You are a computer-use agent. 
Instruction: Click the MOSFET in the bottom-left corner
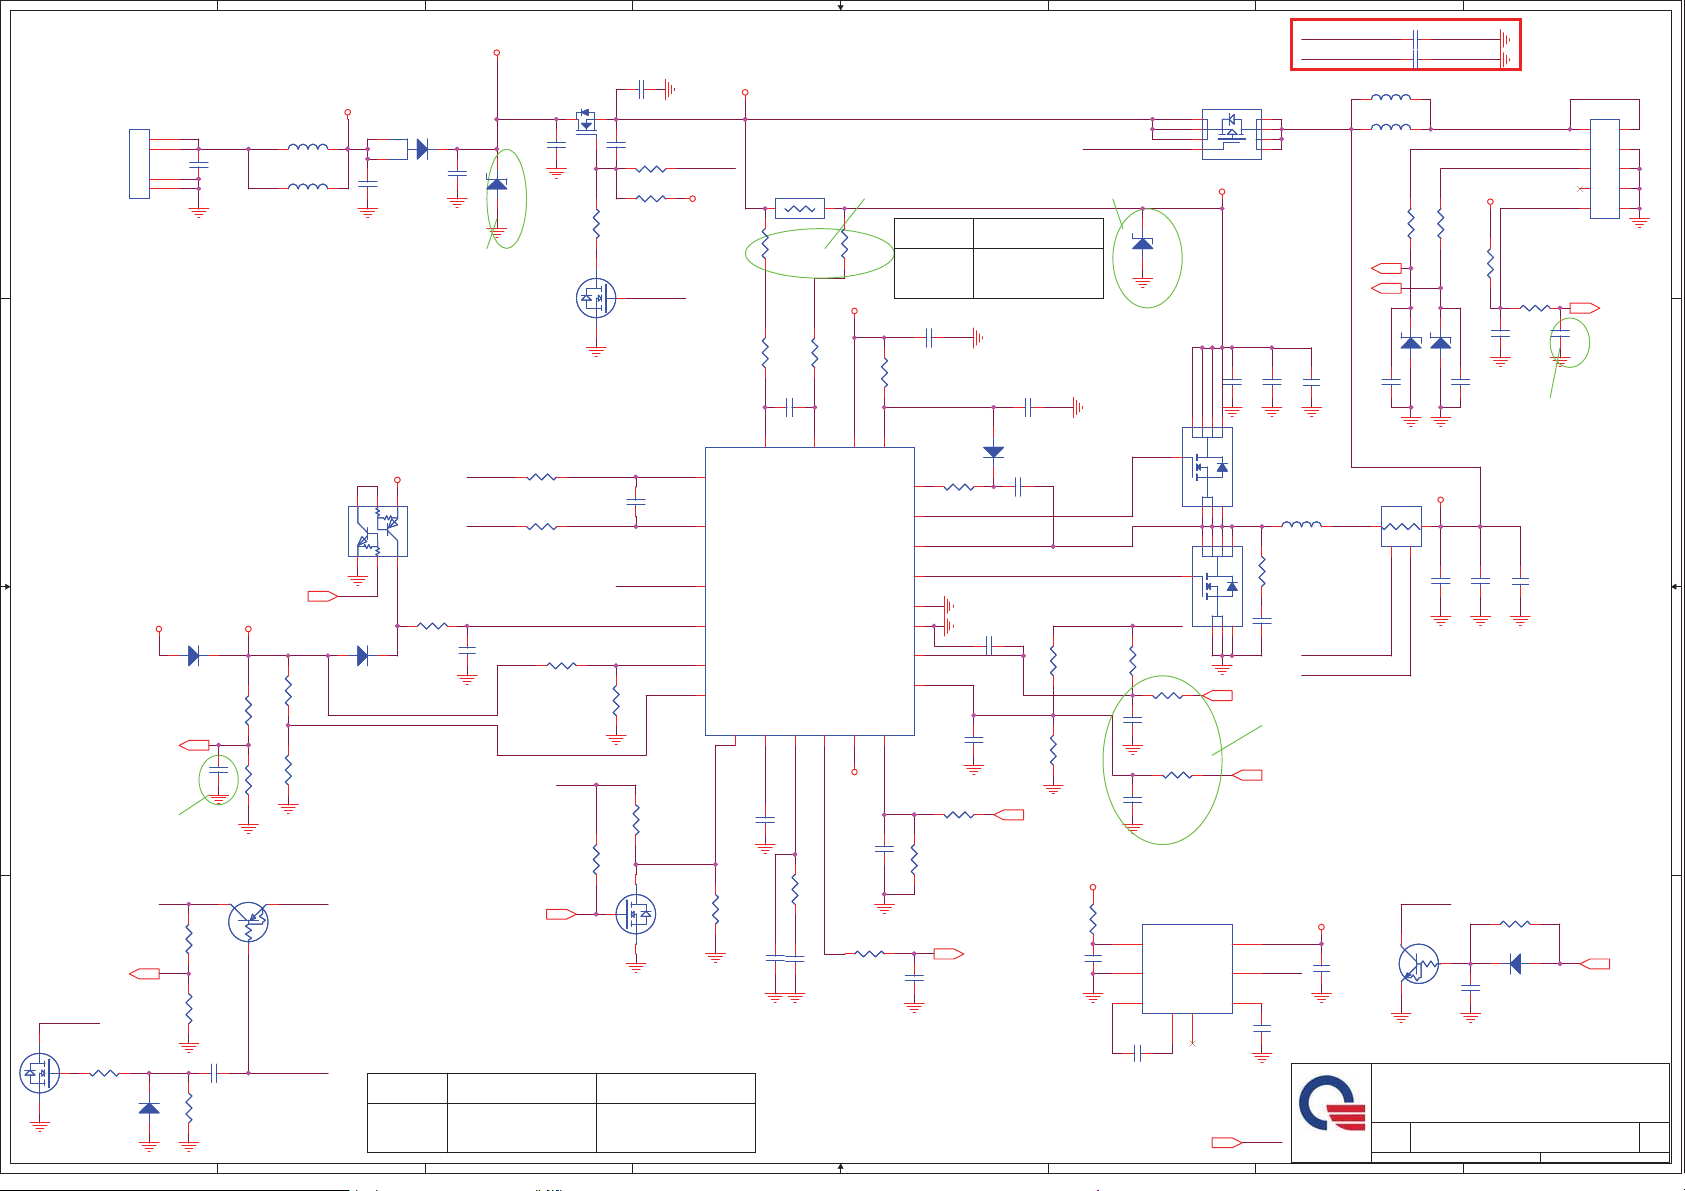(x=40, y=1073)
